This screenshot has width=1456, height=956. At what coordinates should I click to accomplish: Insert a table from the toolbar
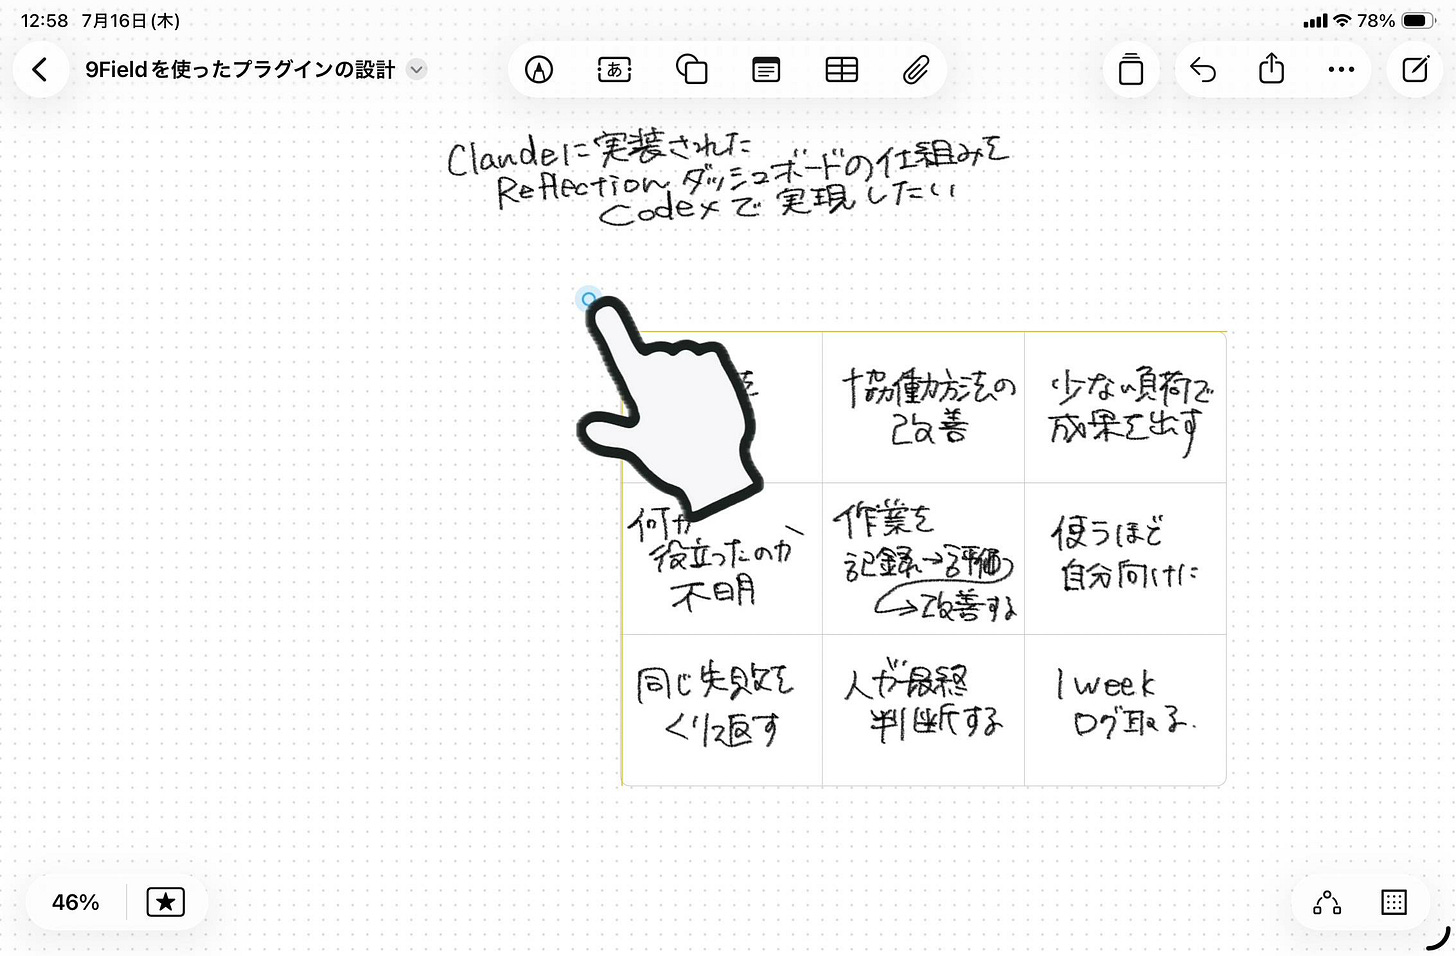(x=841, y=70)
